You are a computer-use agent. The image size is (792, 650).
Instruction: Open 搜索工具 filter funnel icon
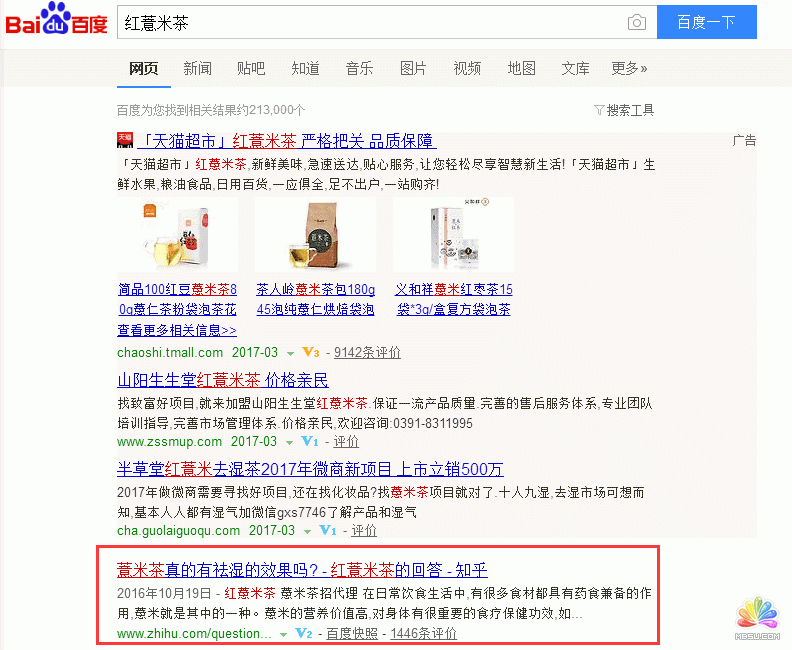(599, 110)
